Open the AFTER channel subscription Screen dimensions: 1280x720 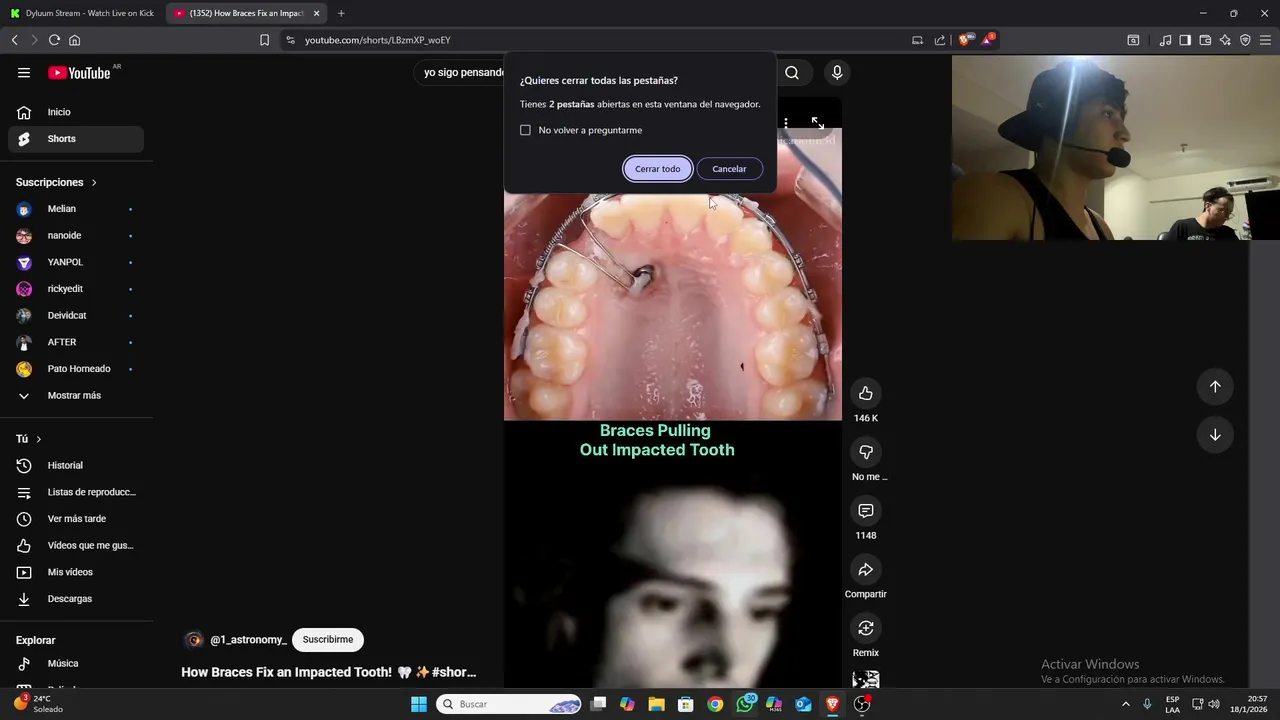pyautogui.click(x=76, y=342)
